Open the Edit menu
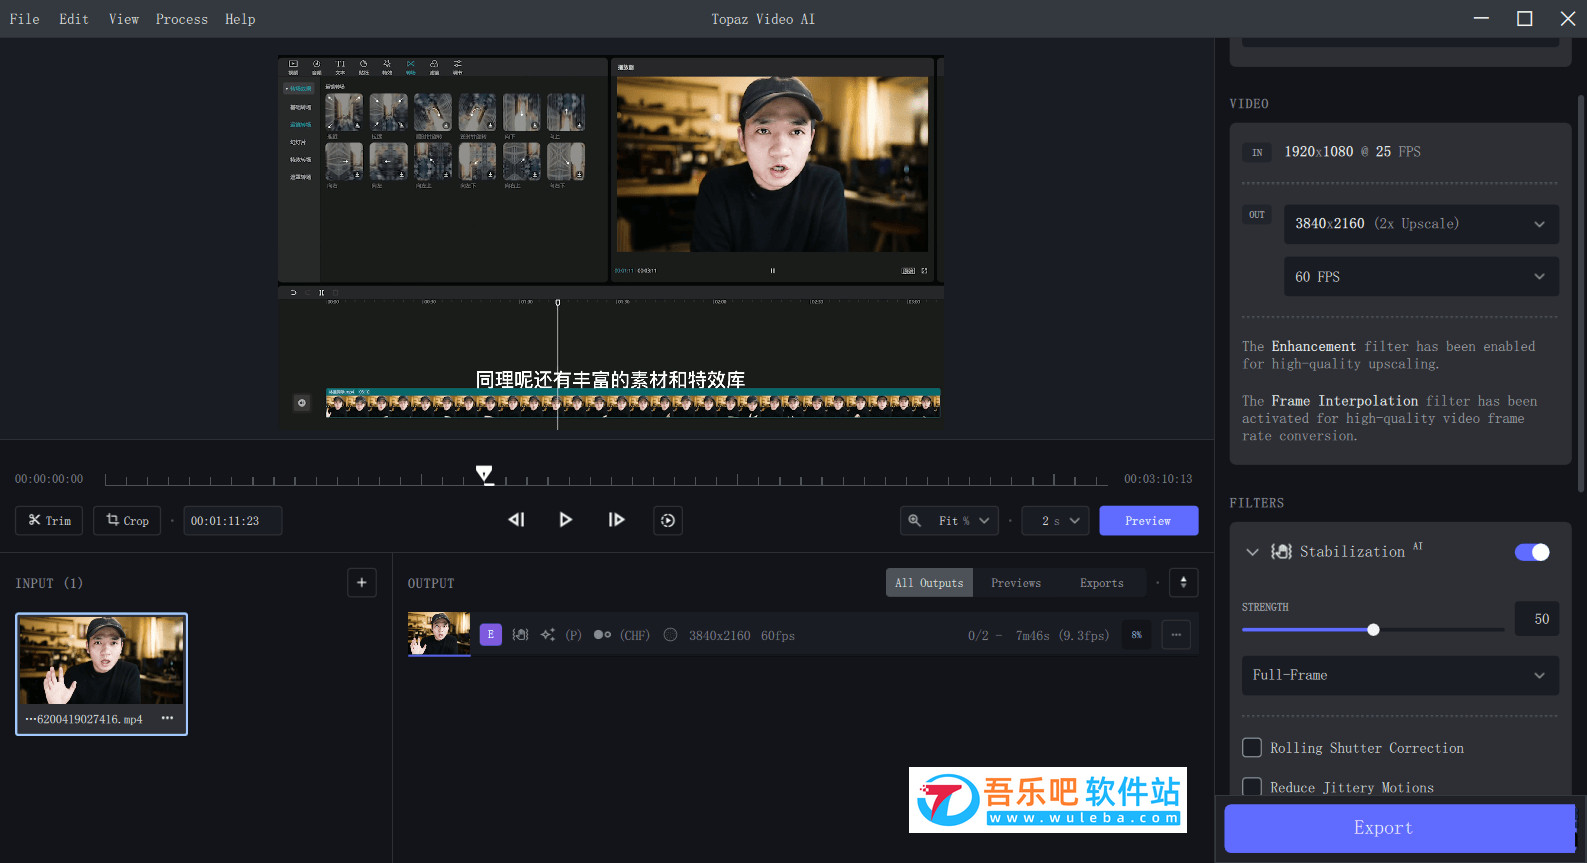Screen dimensions: 1587x863 click(74, 19)
